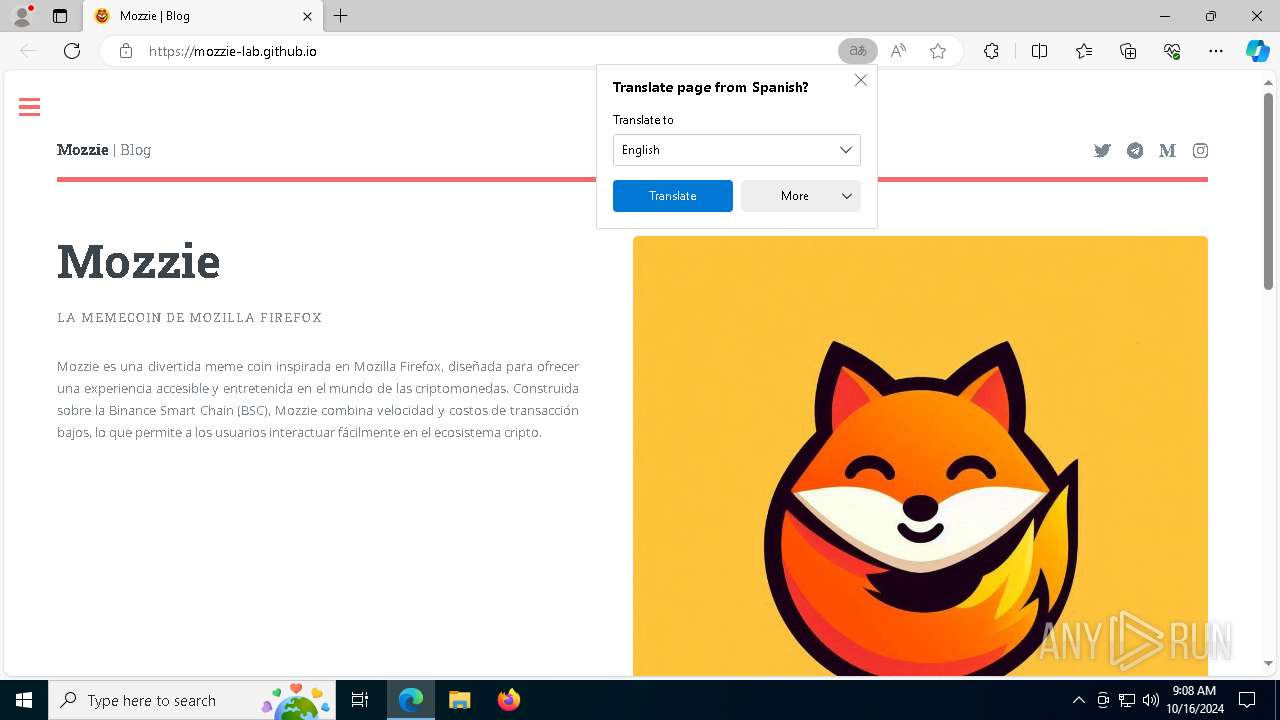Open the hamburger sidebar menu
1280x720 pixels.
click(x=29, y=107)
